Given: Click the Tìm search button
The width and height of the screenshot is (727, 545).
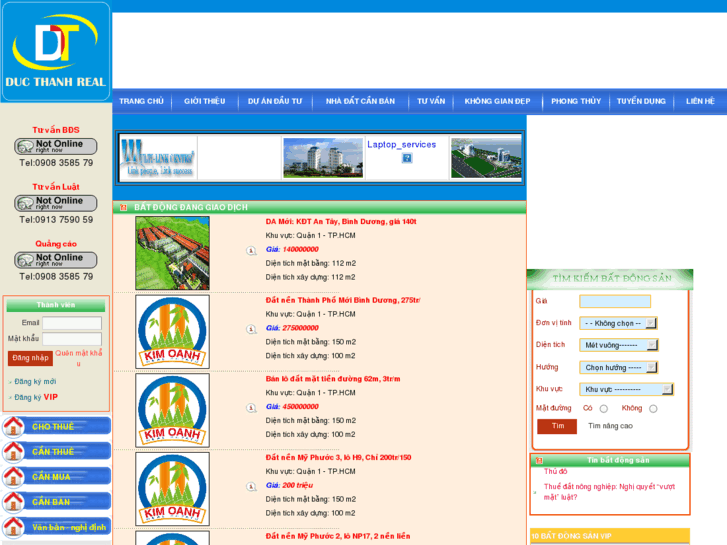Looking at the screenshot, I should tap(557, 426).
